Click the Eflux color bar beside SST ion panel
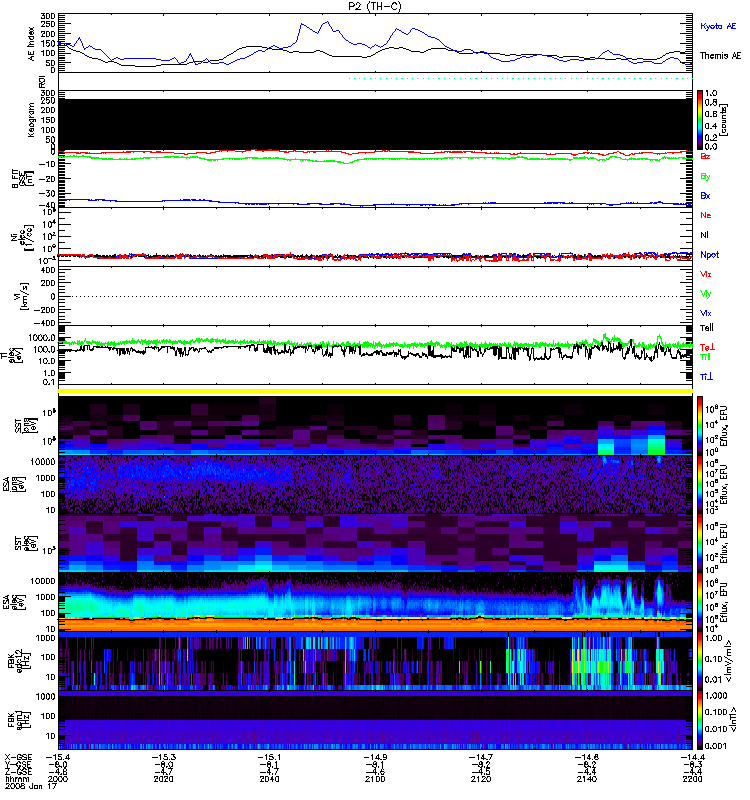 (700, 425)
